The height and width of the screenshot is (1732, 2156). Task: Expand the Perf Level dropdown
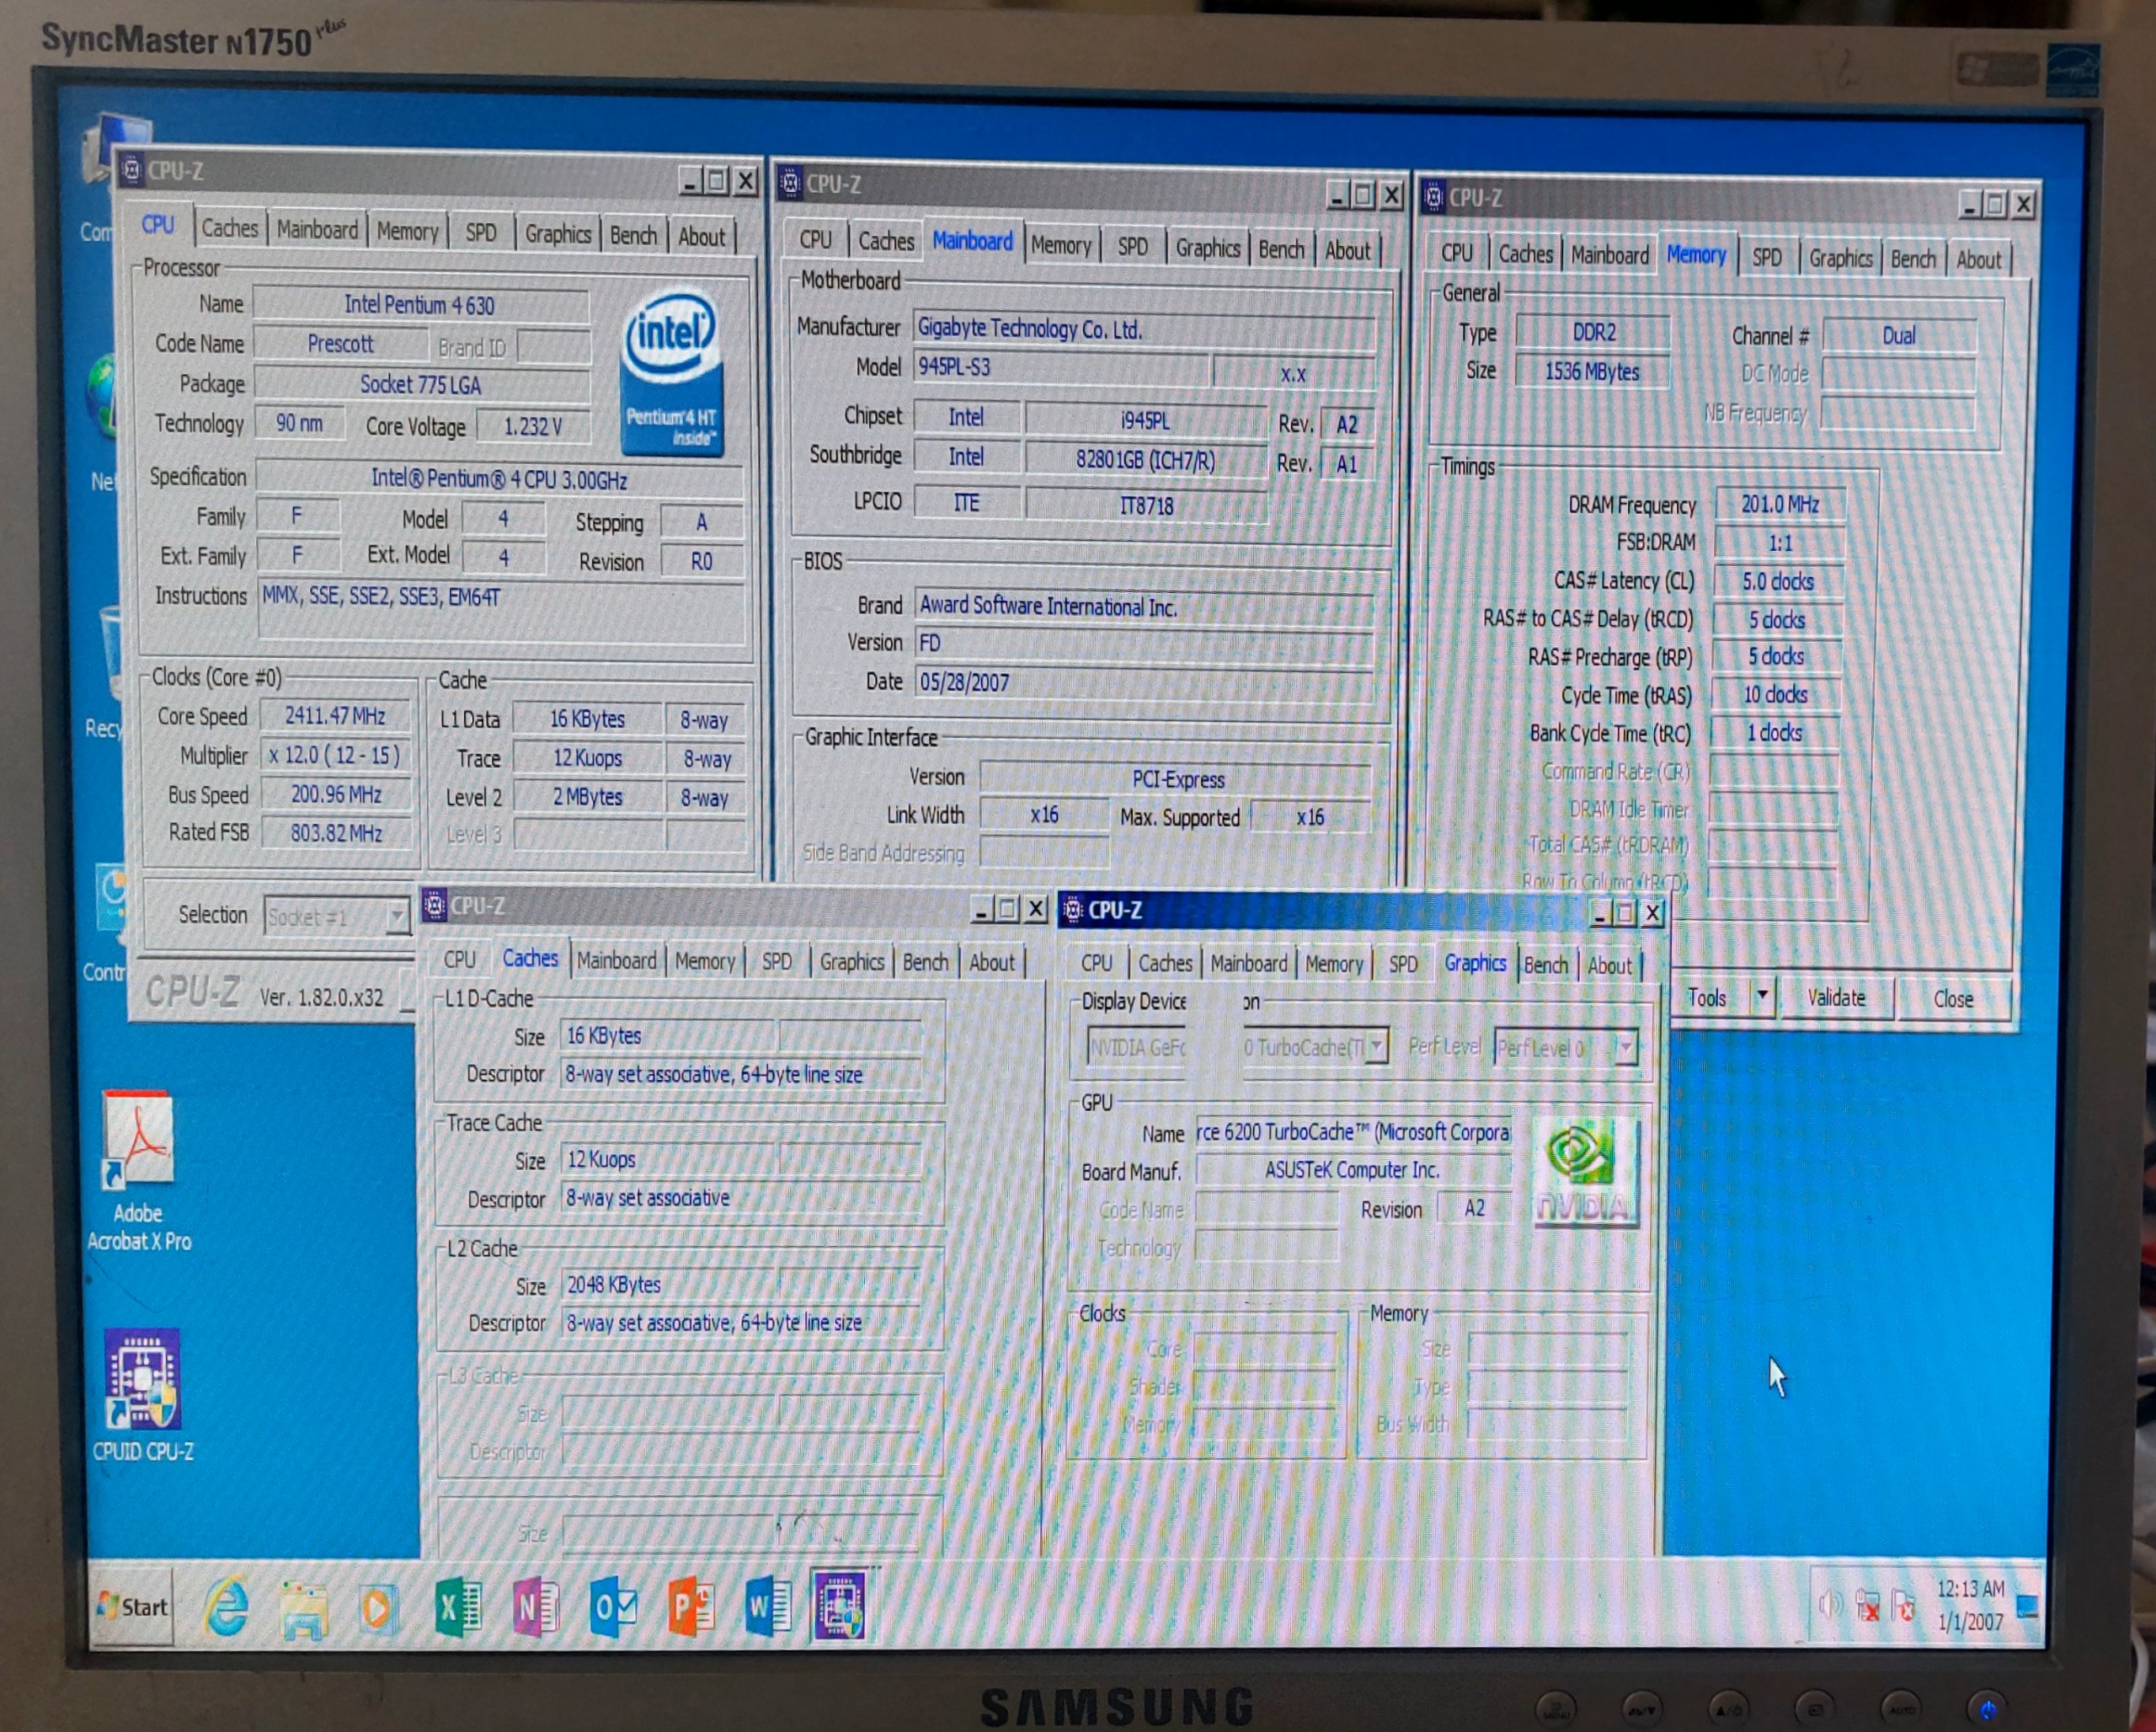tap(1626, 1047)
